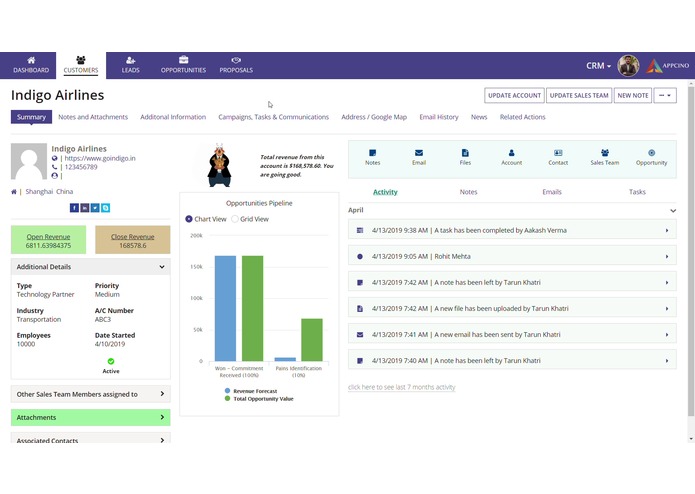Screen dimensions: 695x494
Task: Switch to the Notes activity tab
Action: coord(468,192)
